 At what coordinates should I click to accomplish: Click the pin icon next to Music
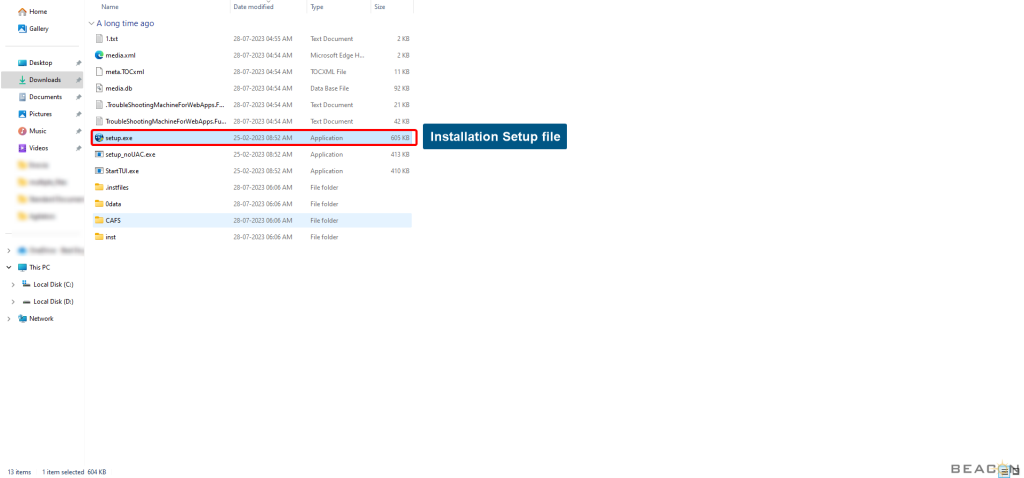coord(78,131)
